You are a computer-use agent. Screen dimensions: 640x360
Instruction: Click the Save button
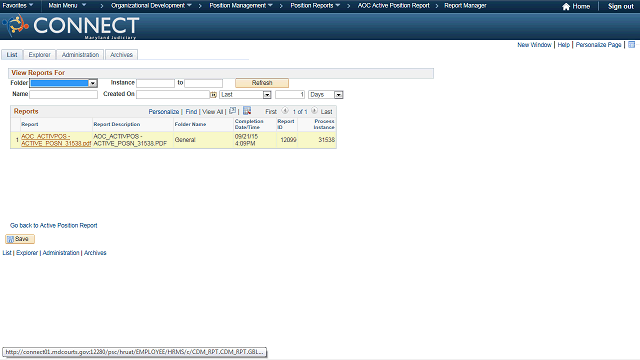(20, 239)
